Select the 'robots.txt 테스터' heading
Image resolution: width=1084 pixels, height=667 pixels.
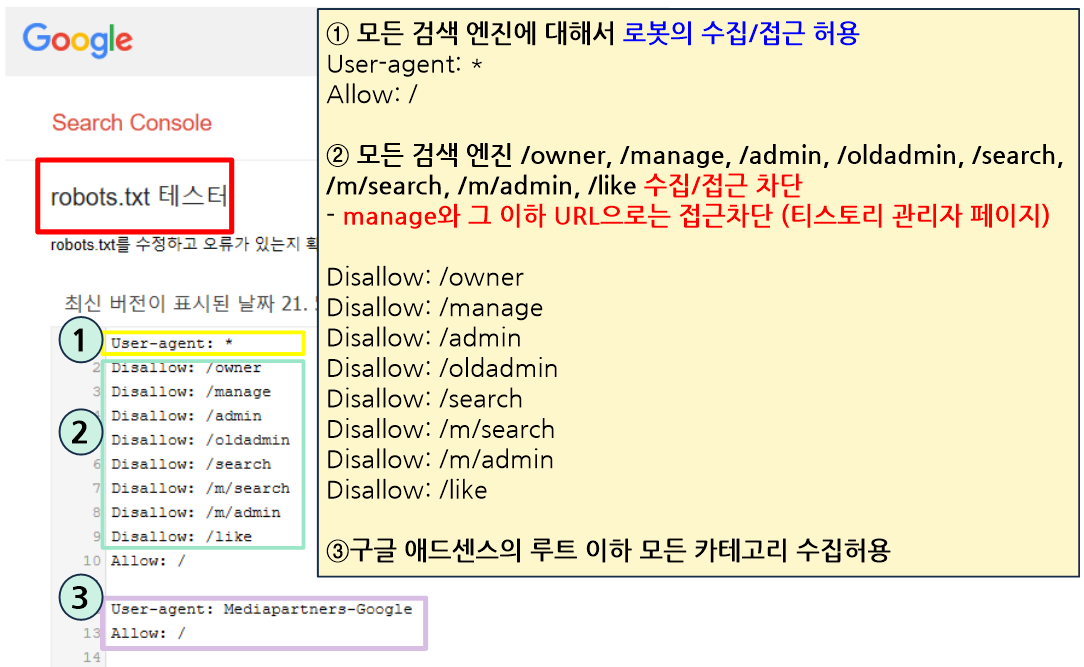(139, 196)
